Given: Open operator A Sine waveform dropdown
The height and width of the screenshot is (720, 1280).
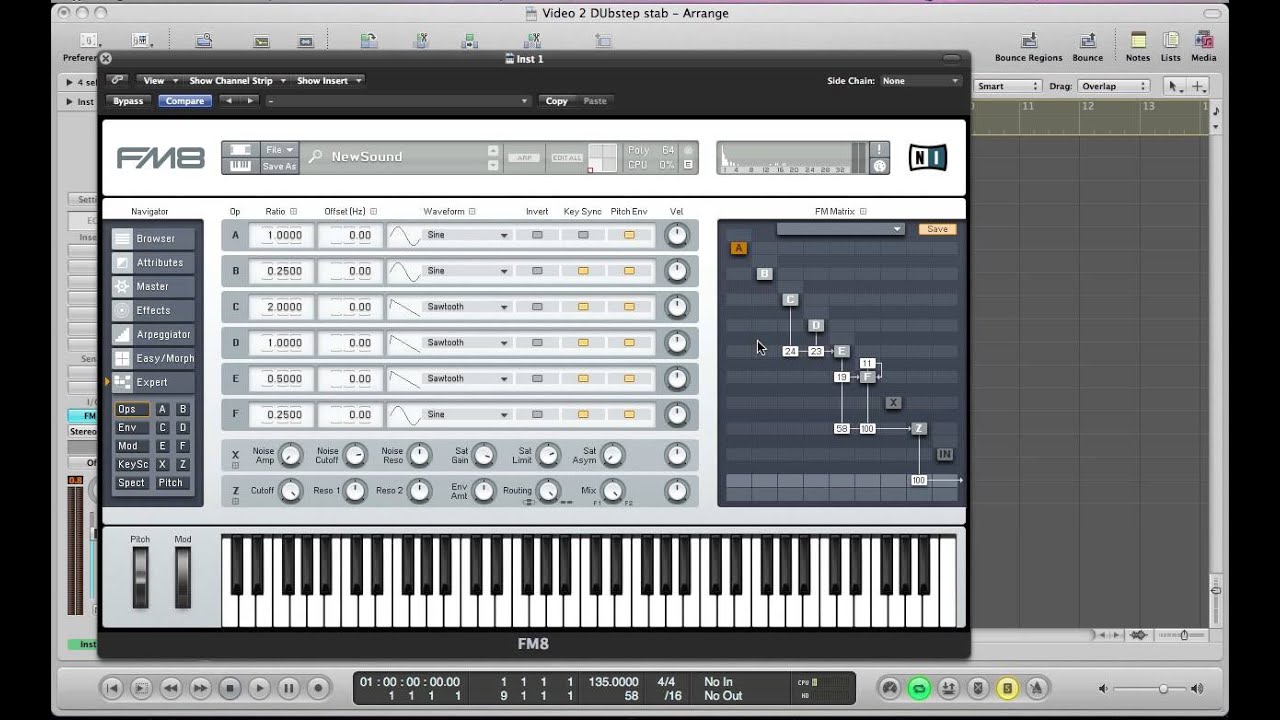Looking at the screenshot, I should click(x=467, y=235).
